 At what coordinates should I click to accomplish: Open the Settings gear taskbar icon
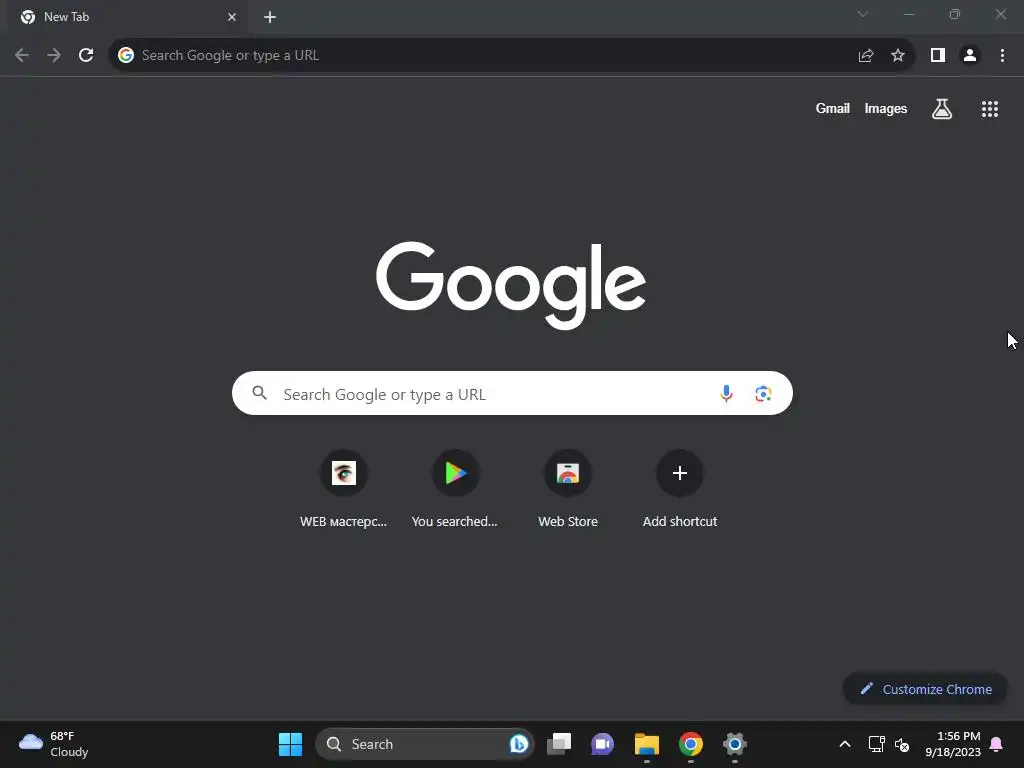tap(735, 744)
